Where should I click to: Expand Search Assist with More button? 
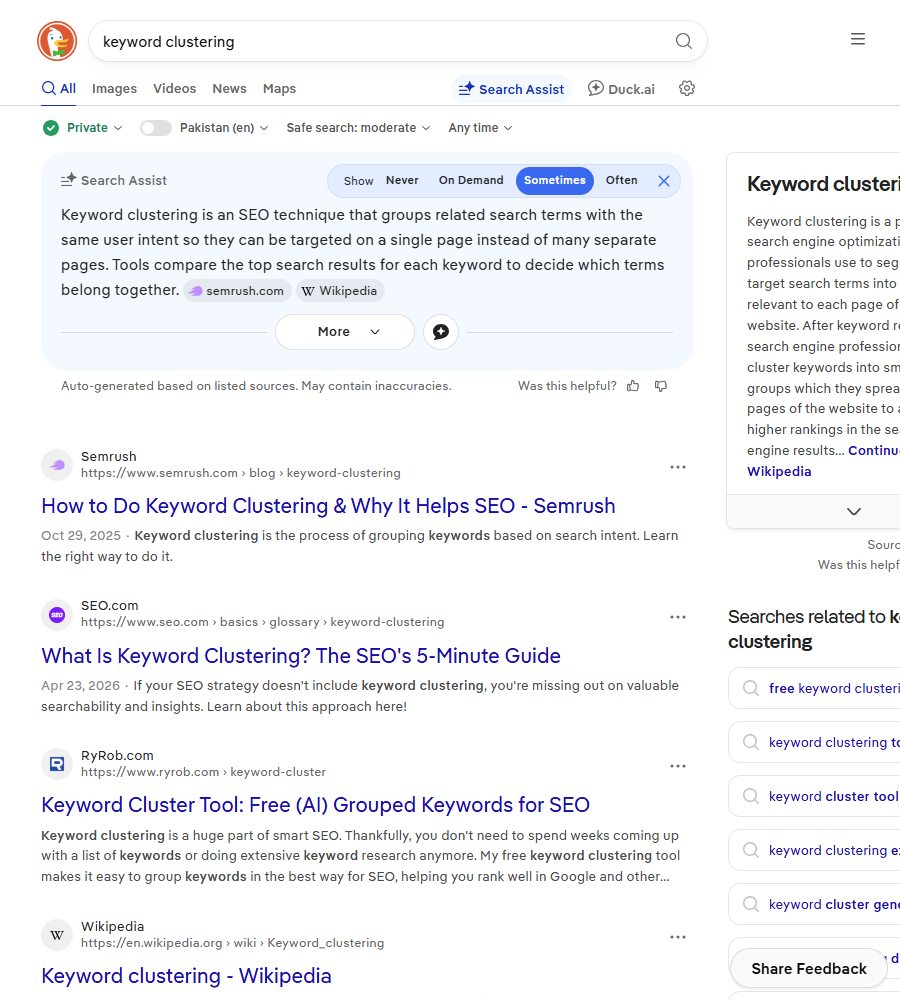(345, 332)
